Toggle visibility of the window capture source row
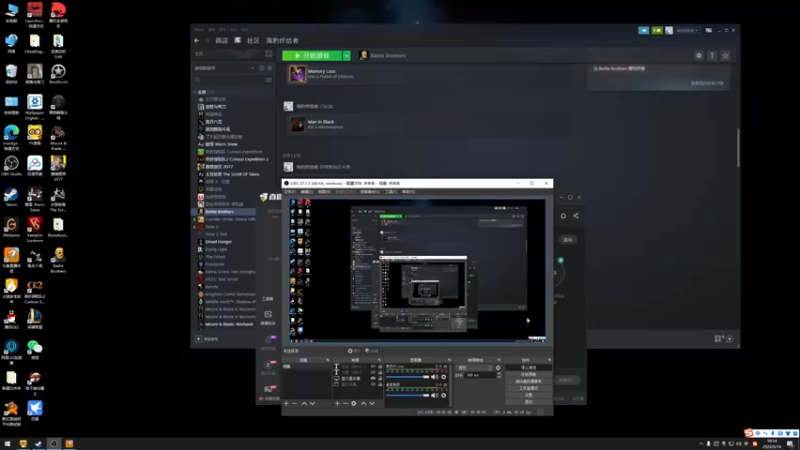 coord(373,384)
